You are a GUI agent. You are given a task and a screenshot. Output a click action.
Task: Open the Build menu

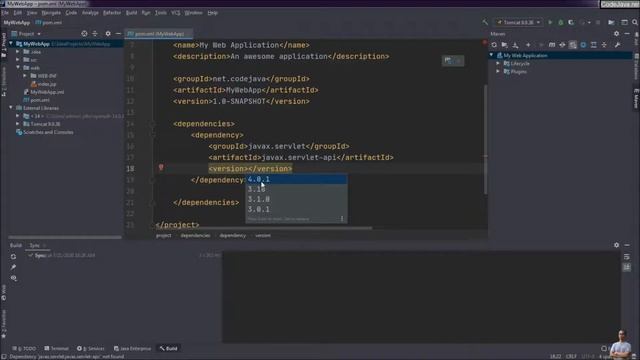(131, 13)
